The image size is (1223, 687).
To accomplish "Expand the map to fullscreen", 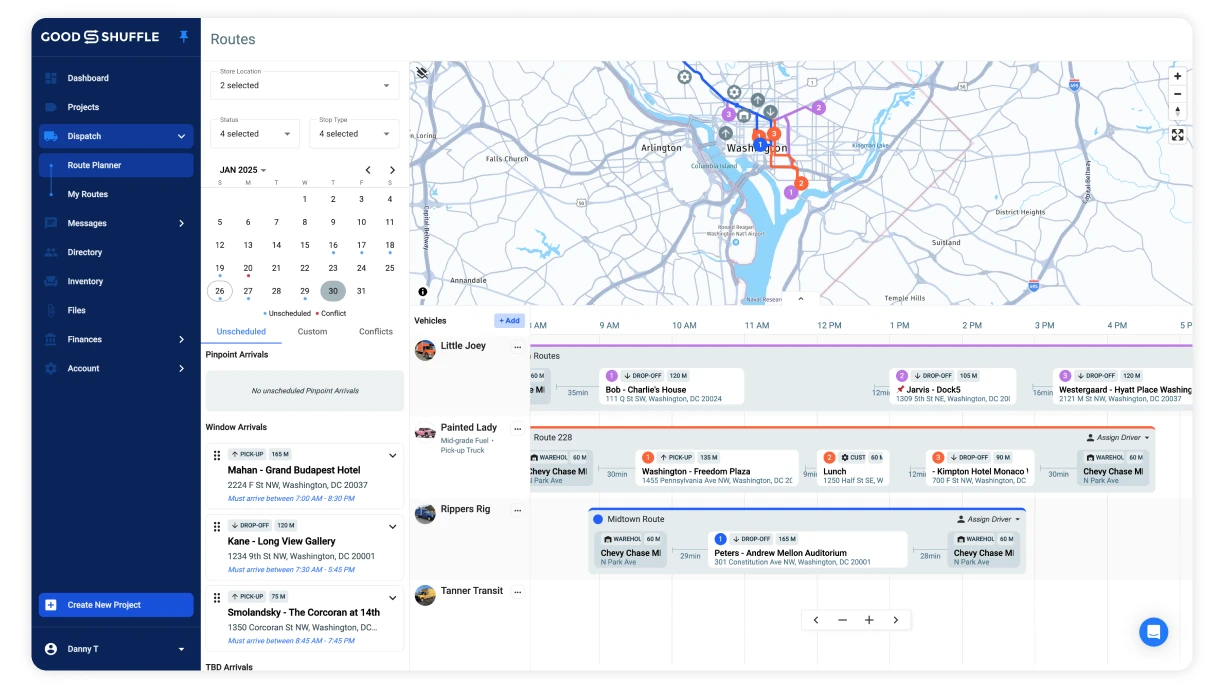I will 1177,134.
